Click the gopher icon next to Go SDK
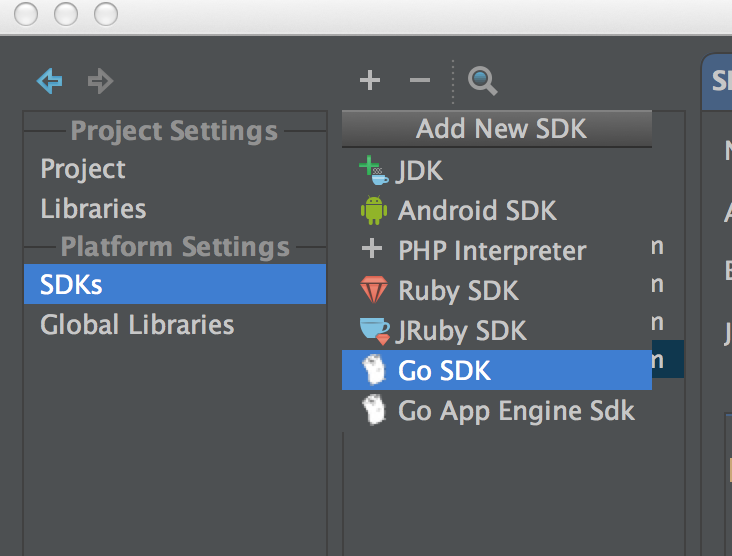Screen dimensions: 732x556 (374, 370)
